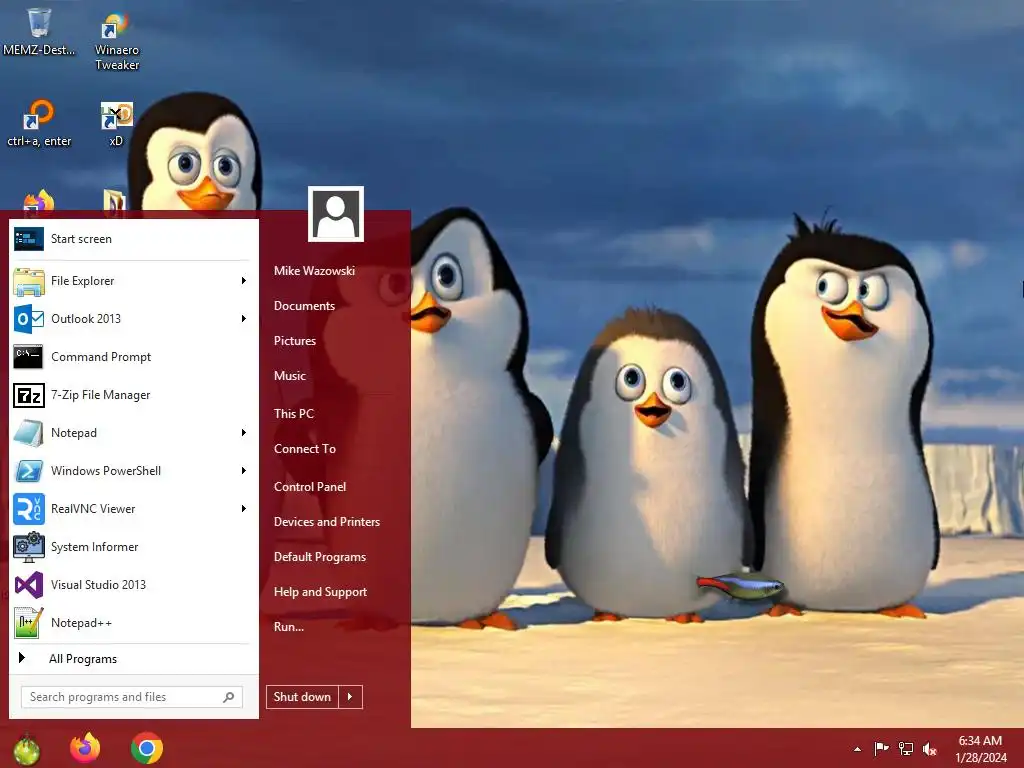The image size is (1024, 768).
Task: Click the 'Command Prompt' label
Action: (x=101, y=357)
